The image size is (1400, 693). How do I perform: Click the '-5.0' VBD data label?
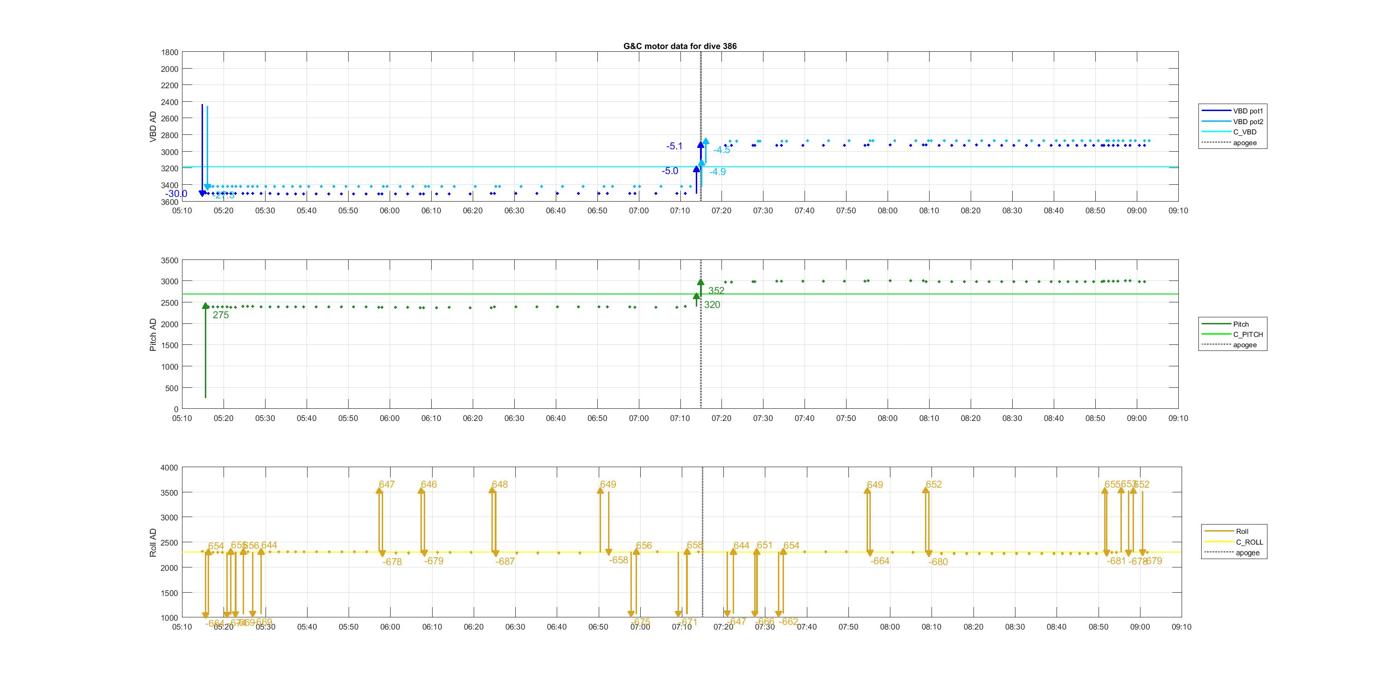pos(670,171)
